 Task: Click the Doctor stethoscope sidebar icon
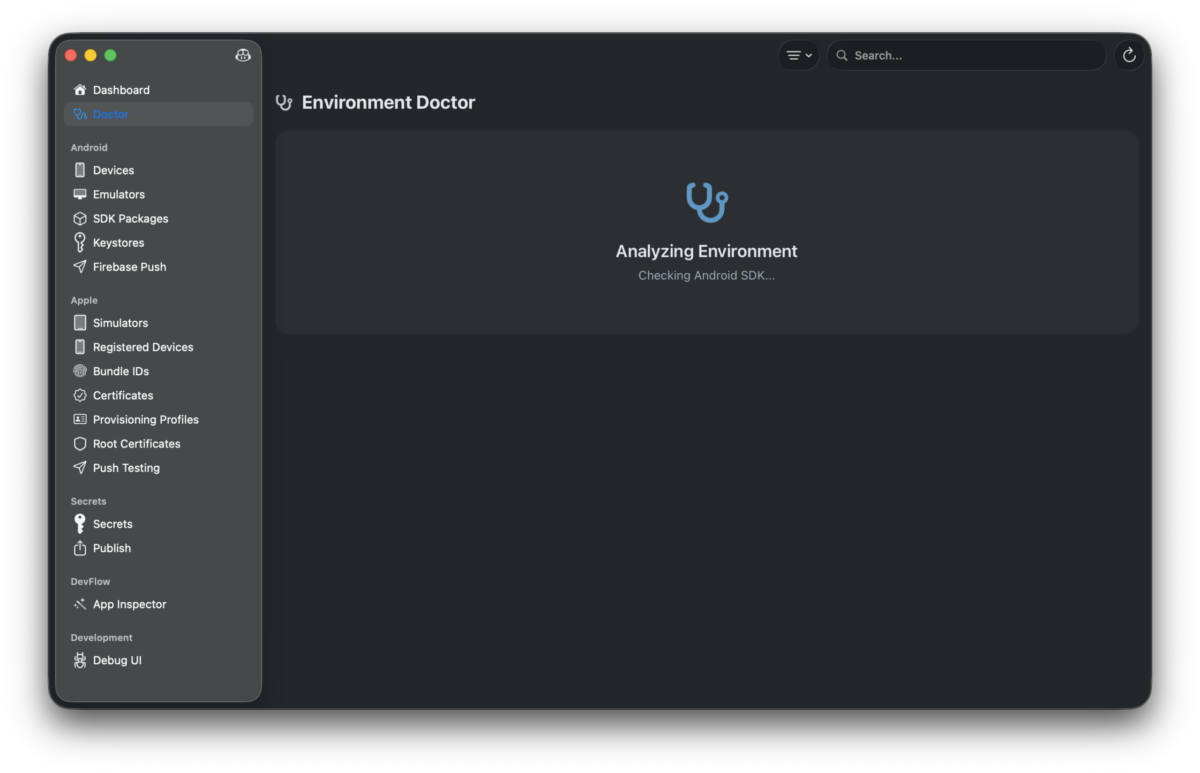80,114
